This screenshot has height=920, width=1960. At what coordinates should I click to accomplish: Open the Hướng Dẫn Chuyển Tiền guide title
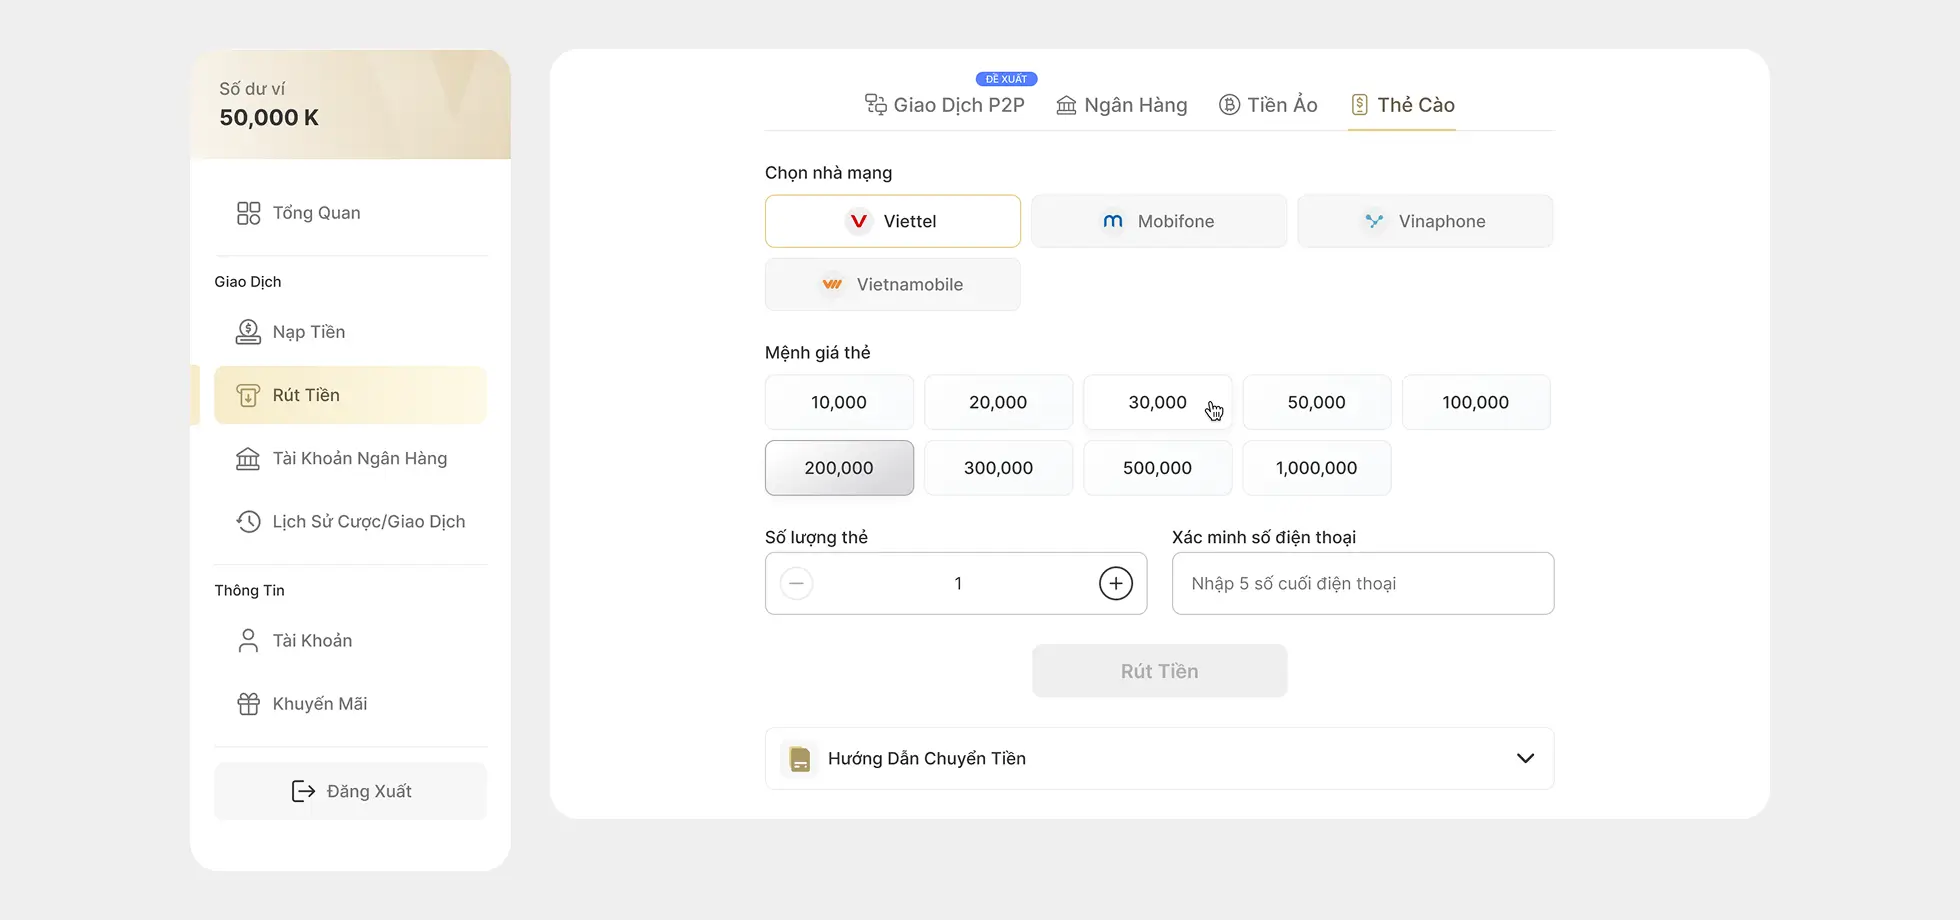pyautogui.click(x=927, y=758)
